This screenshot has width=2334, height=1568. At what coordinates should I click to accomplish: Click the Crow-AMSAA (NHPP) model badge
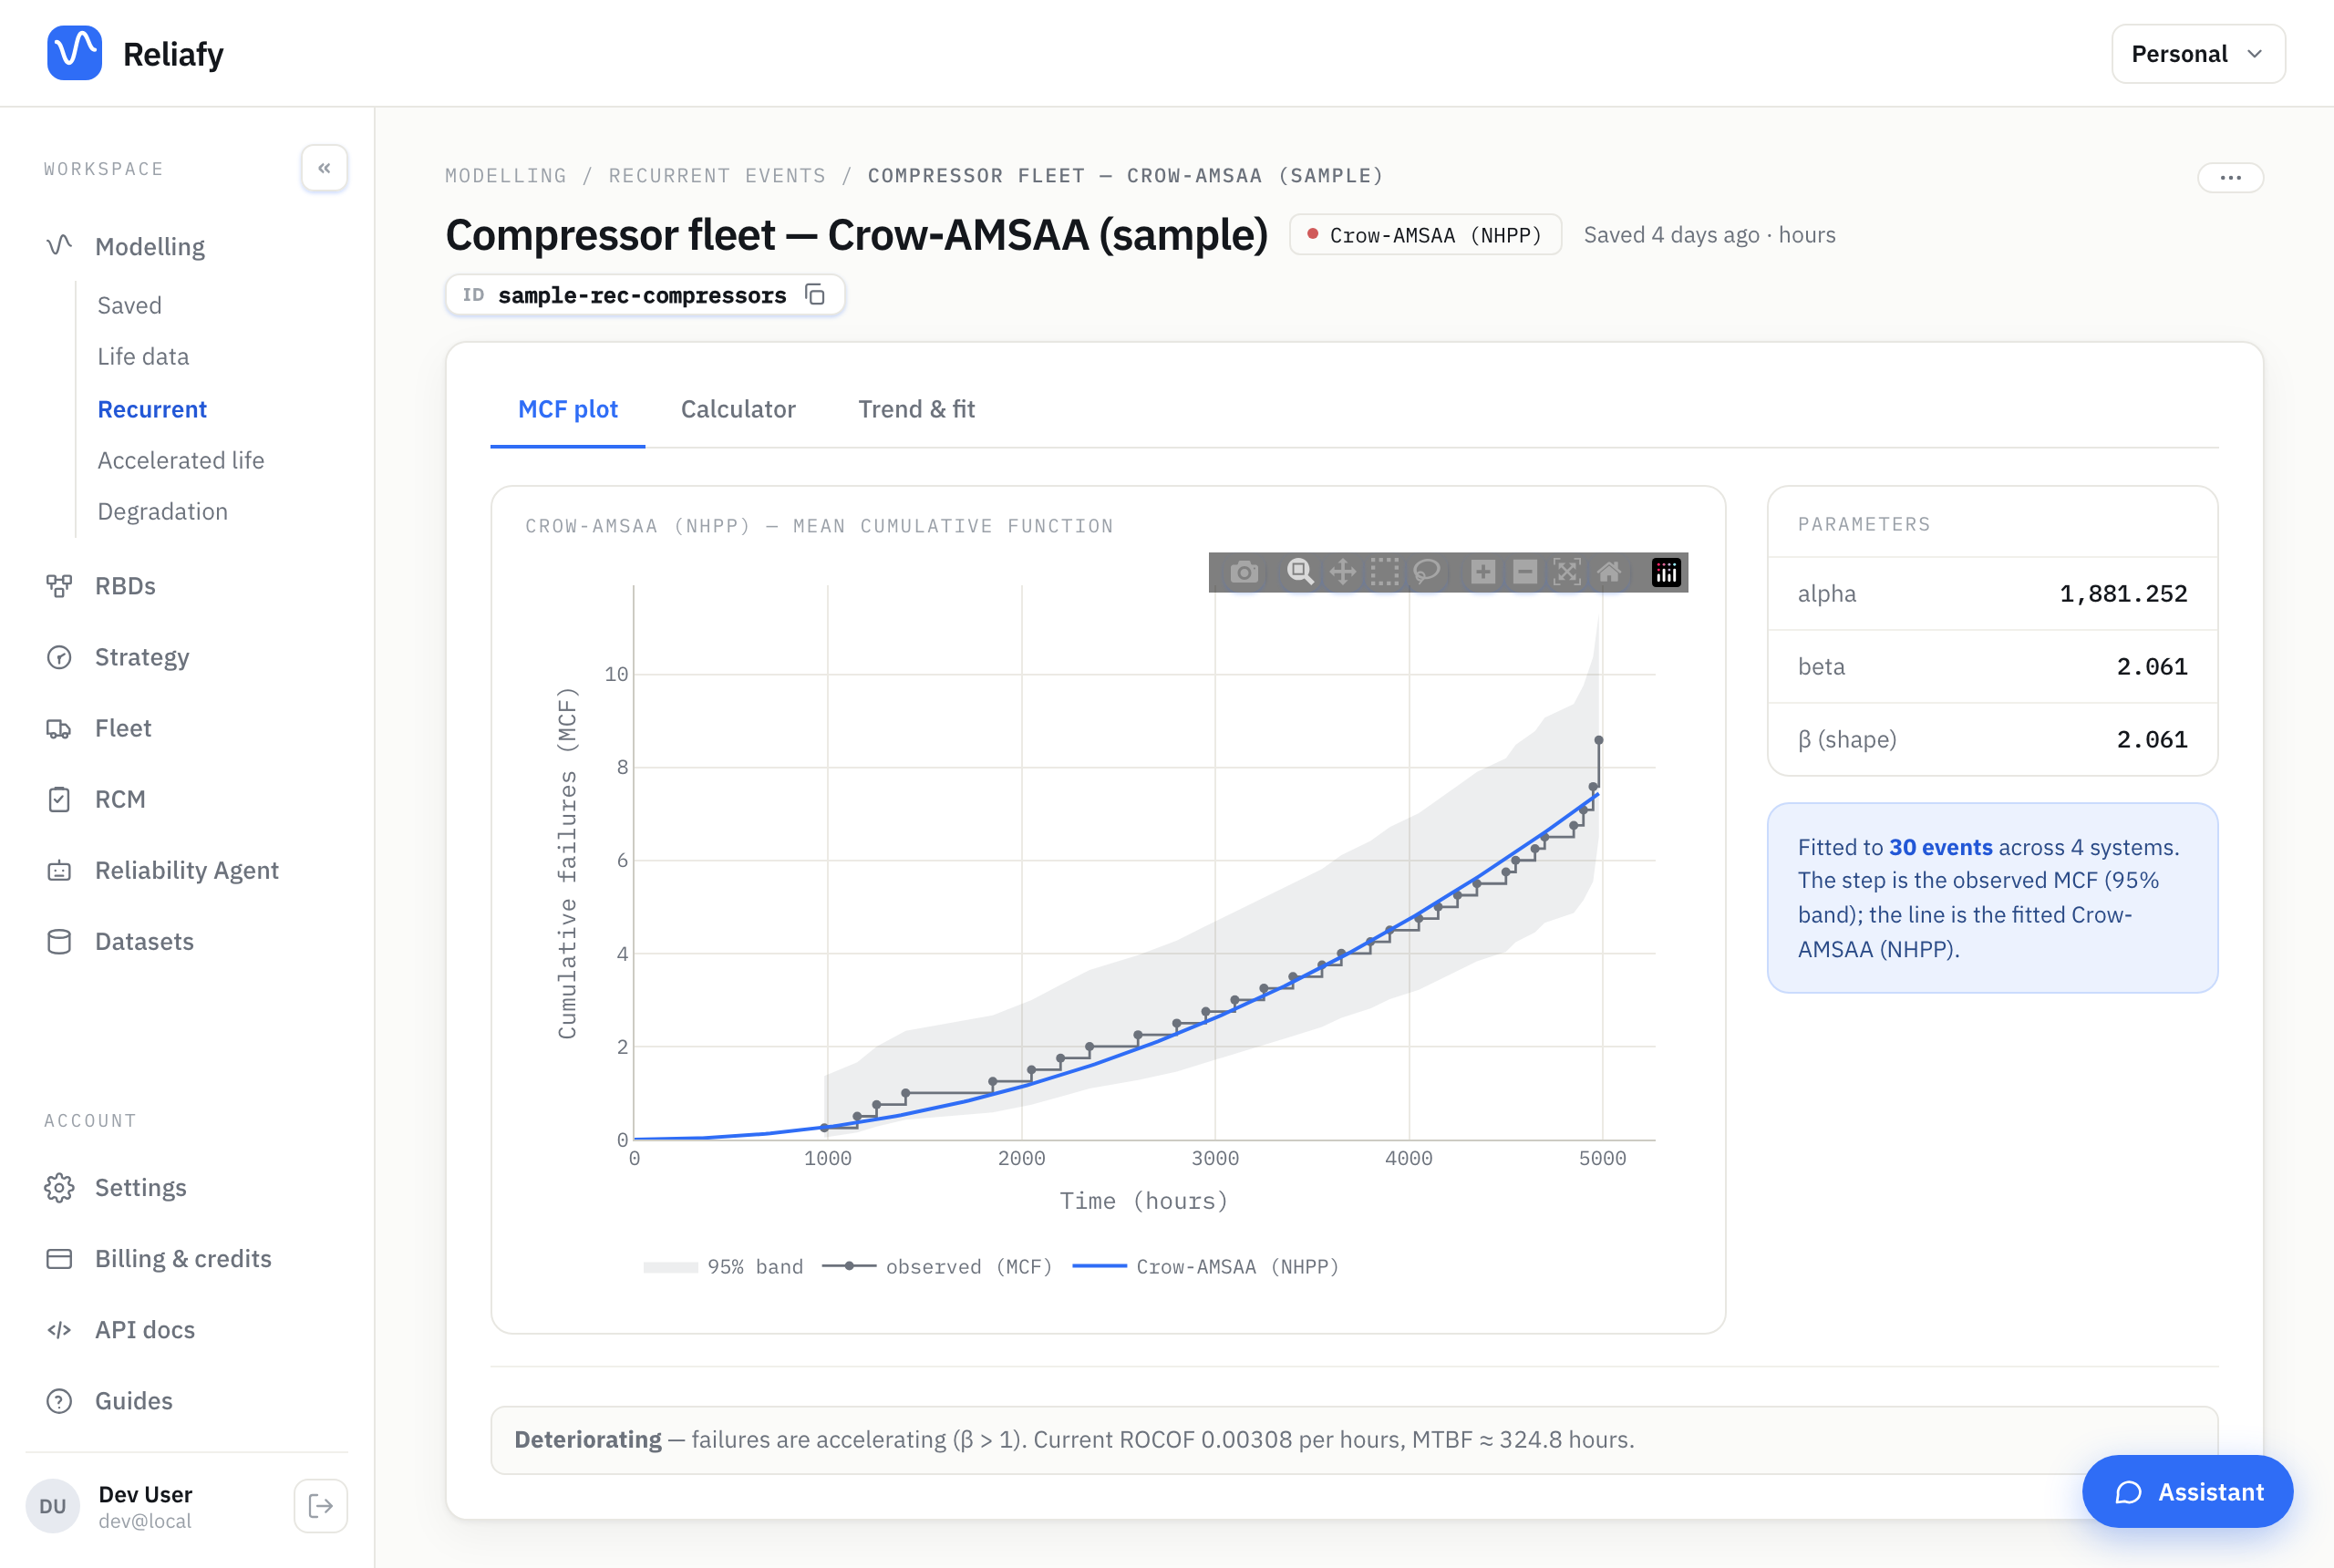point(1425,235)
